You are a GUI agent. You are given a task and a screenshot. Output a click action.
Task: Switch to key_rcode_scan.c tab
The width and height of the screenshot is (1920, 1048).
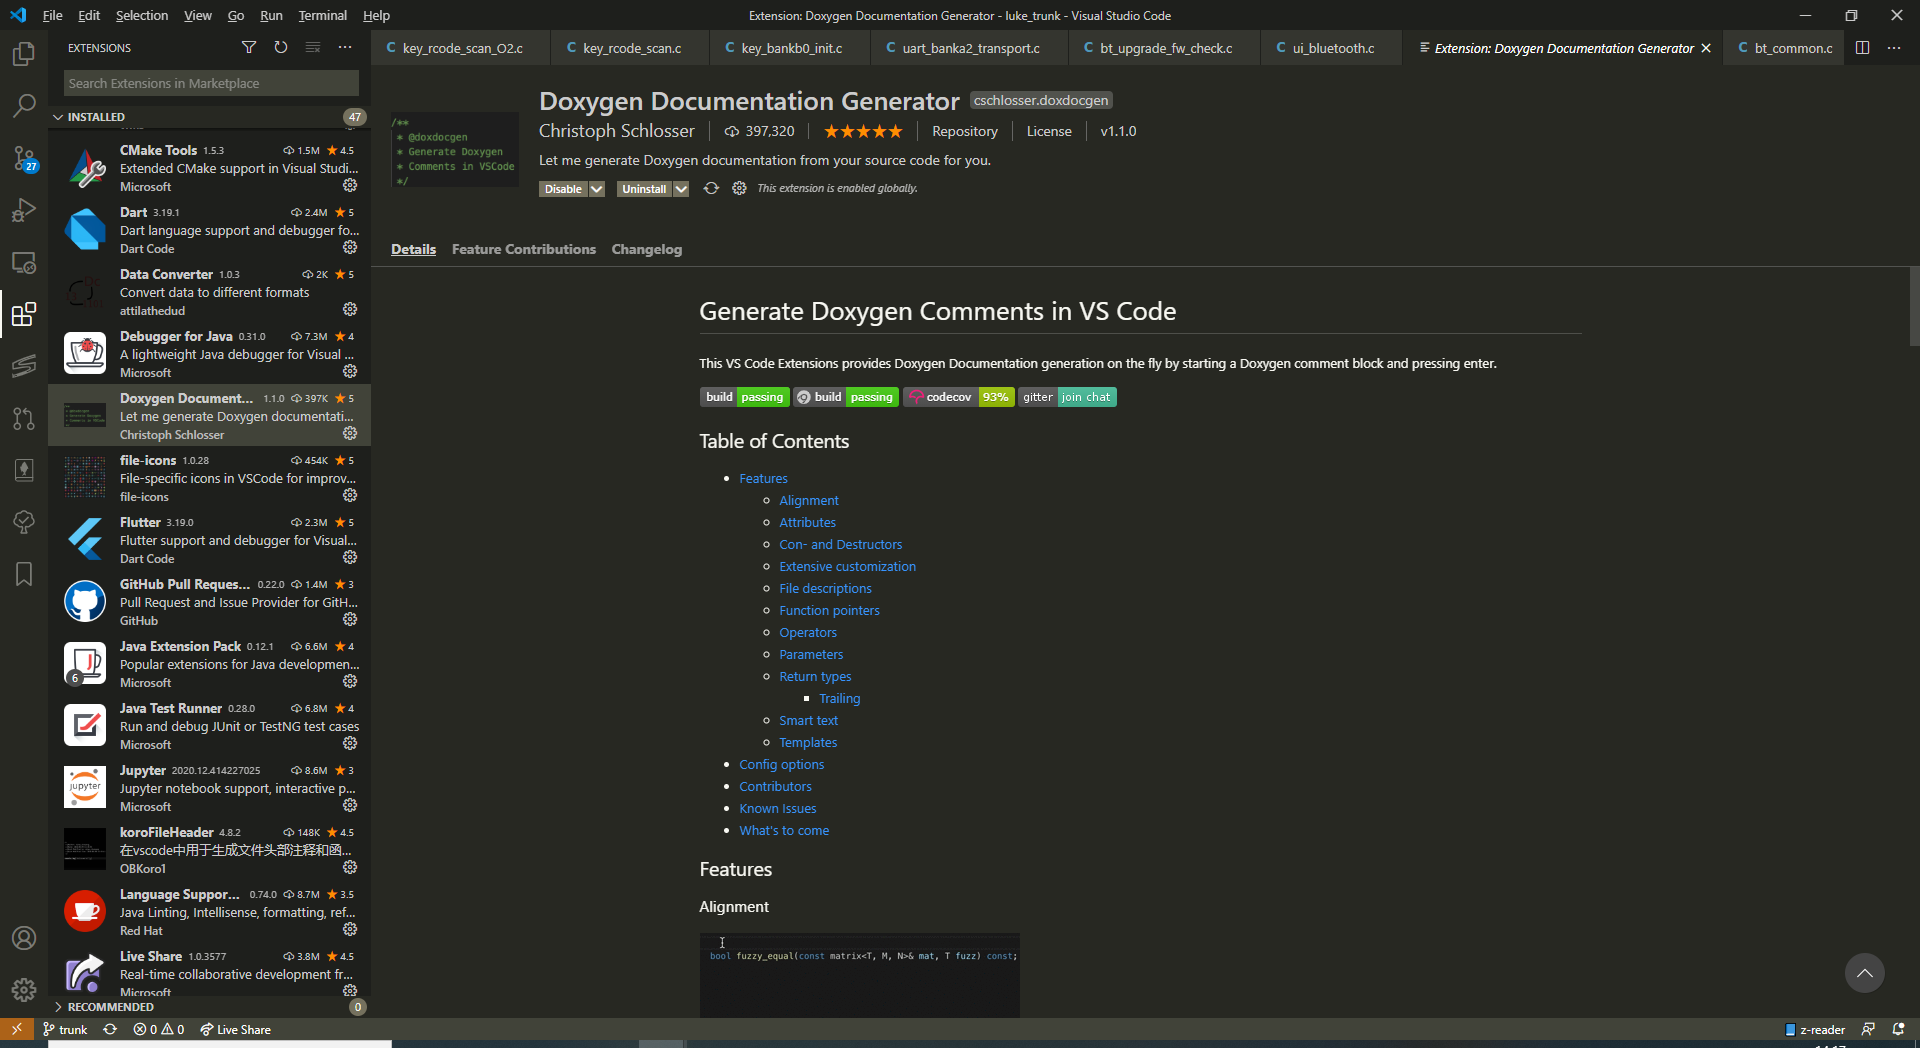coord(631,48)
